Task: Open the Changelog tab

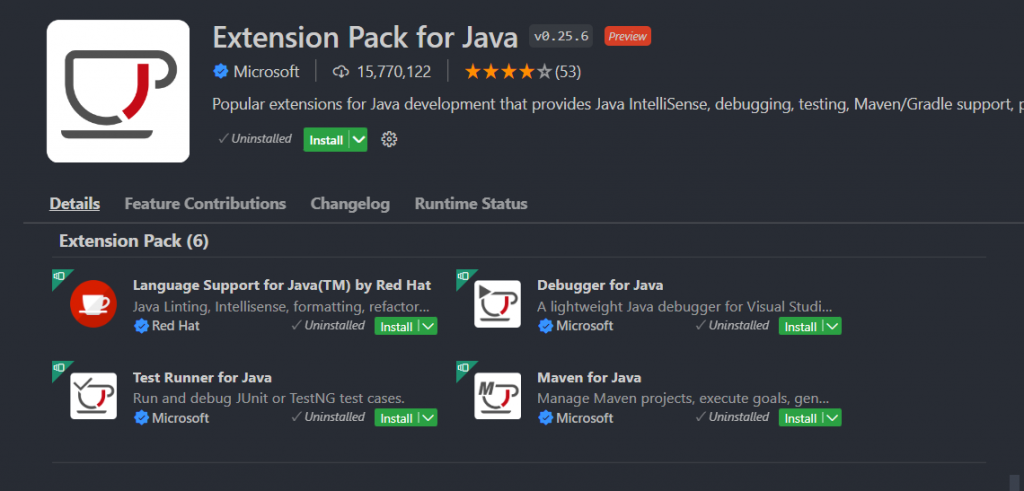Action: 350,204
